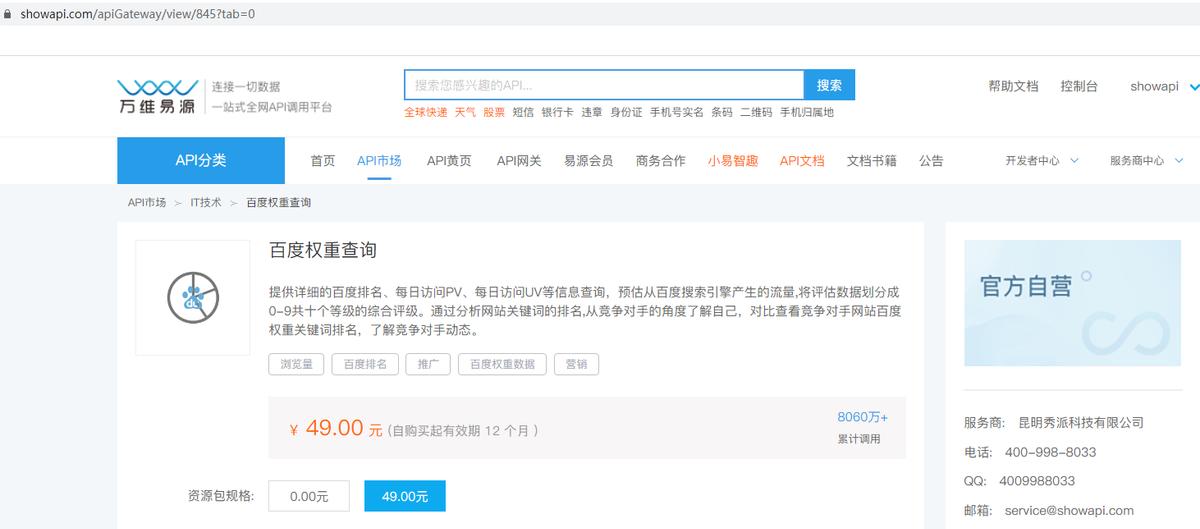Click the 搜索 search button
The height and width of the screenshot is (529, 1200).
[x=830, y=85]
